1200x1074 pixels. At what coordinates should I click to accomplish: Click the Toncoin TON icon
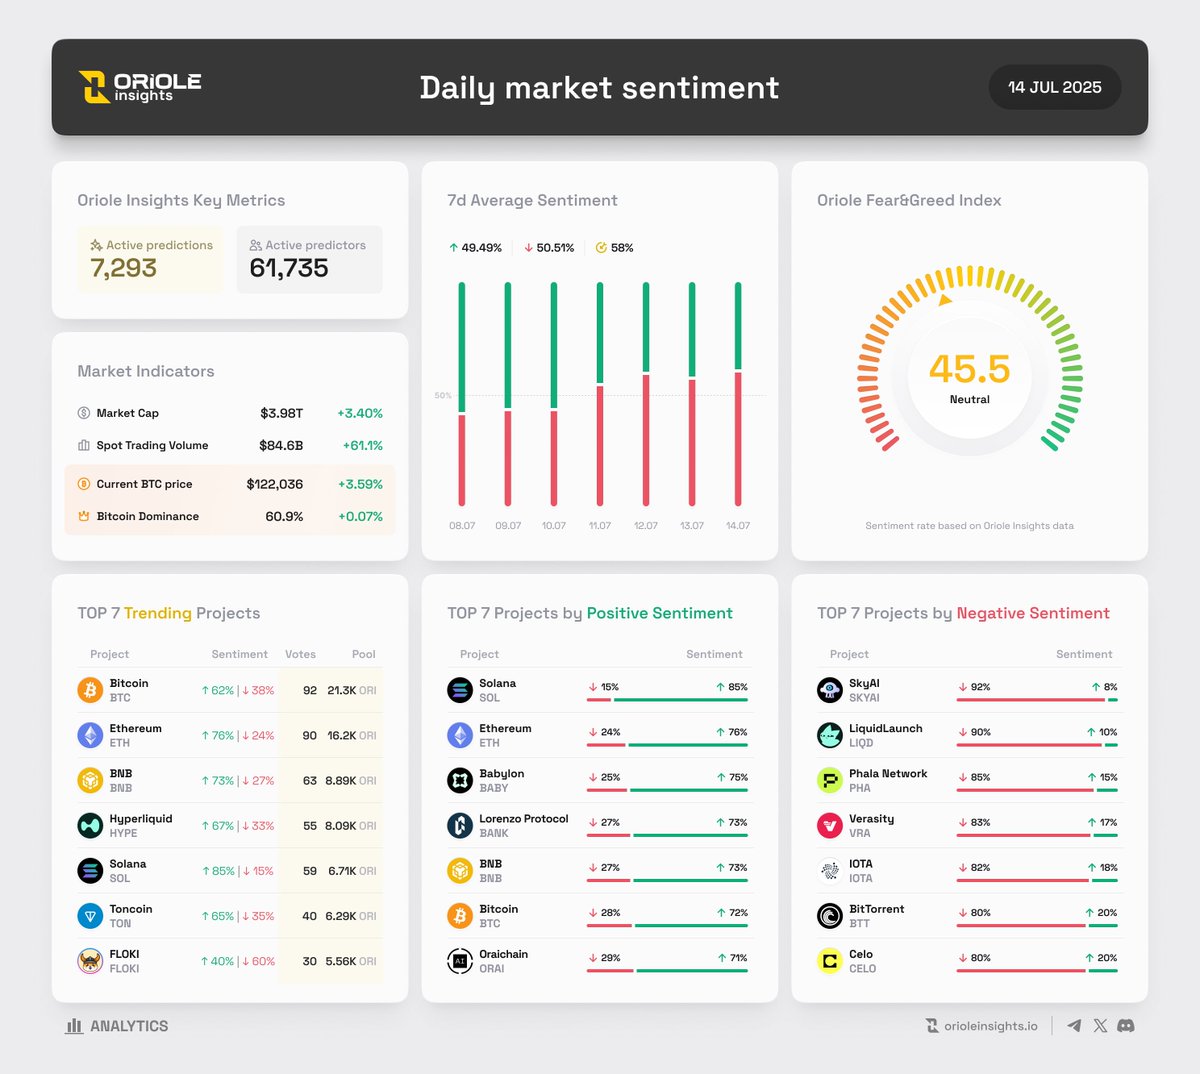(90, 915)
